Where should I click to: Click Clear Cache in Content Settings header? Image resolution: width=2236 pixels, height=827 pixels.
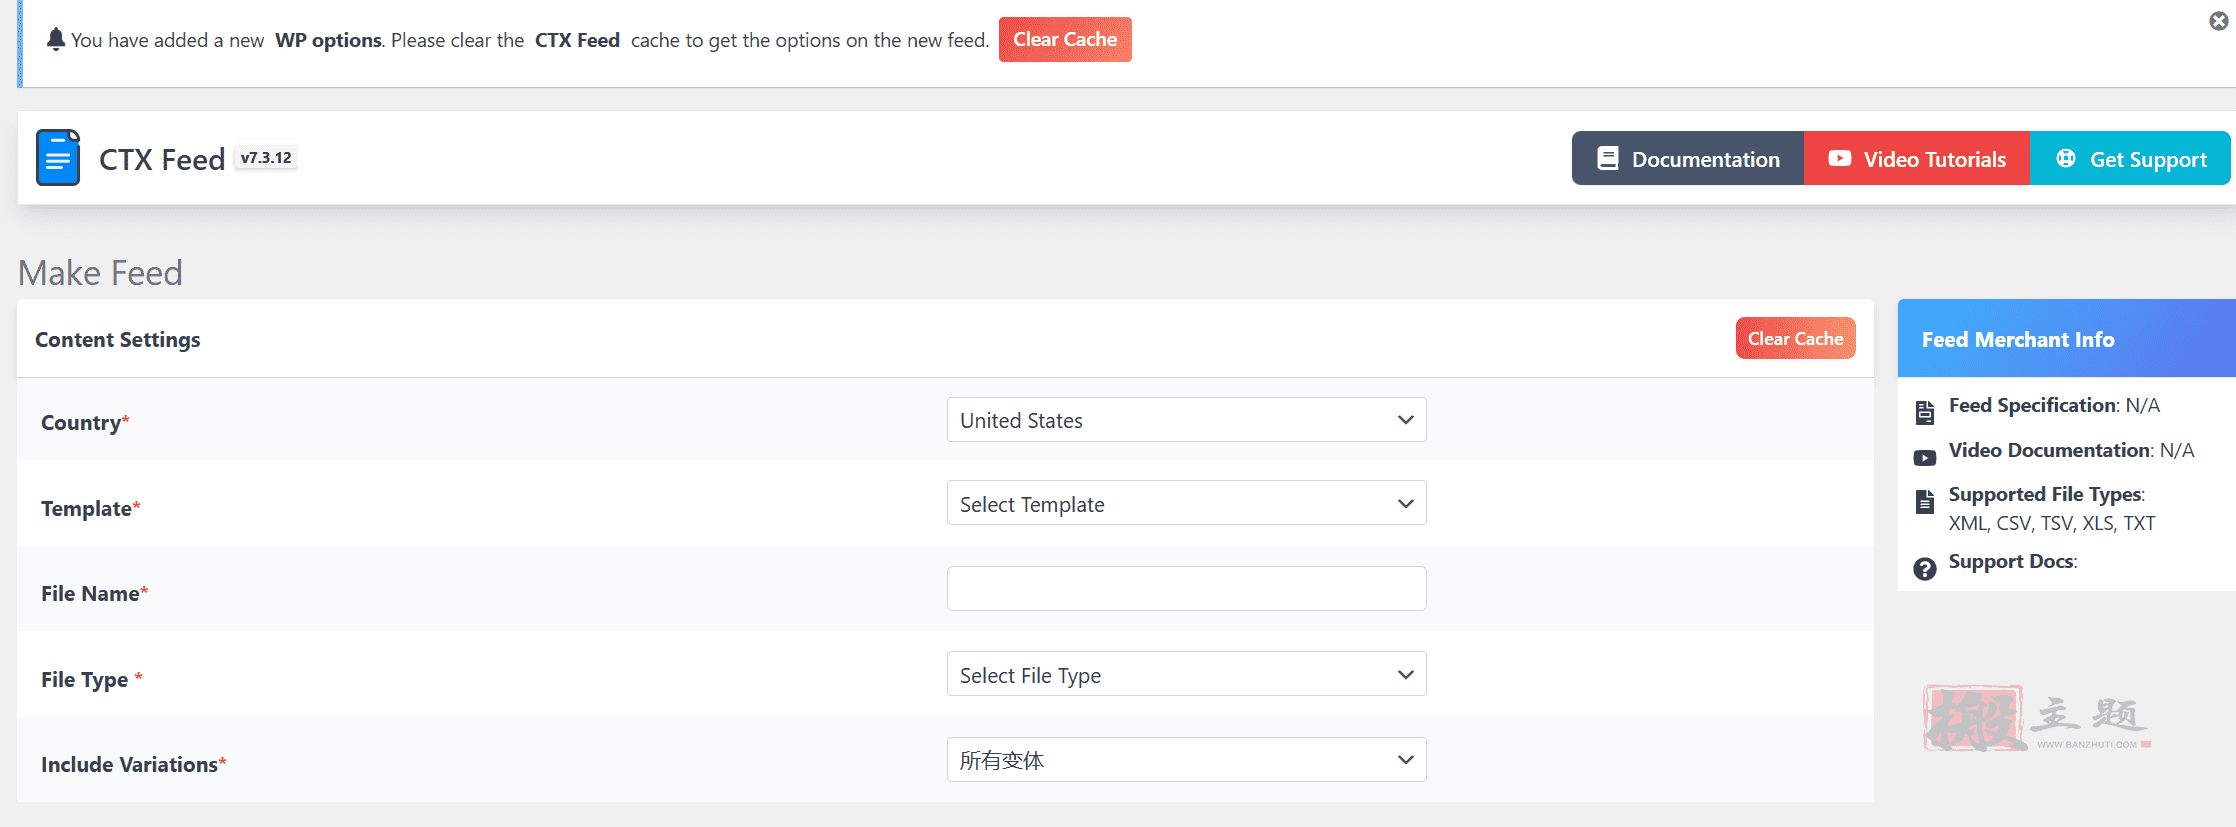pos(1795,338)
